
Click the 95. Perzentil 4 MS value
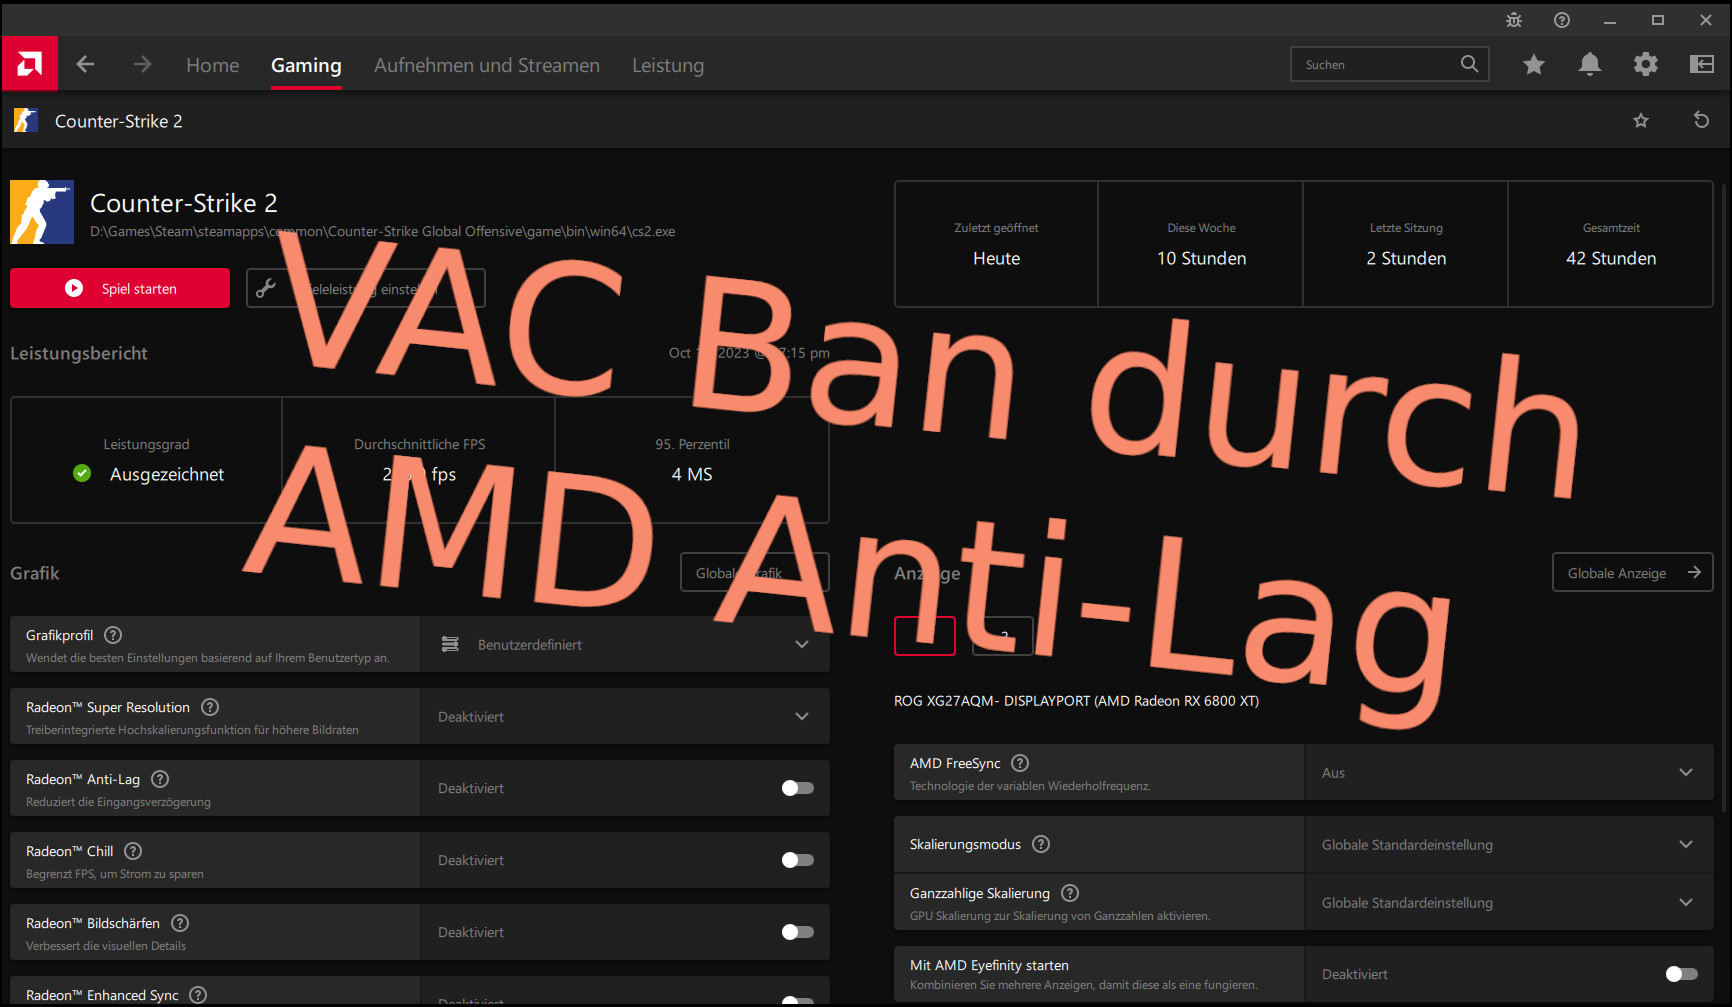pos(692,474)
